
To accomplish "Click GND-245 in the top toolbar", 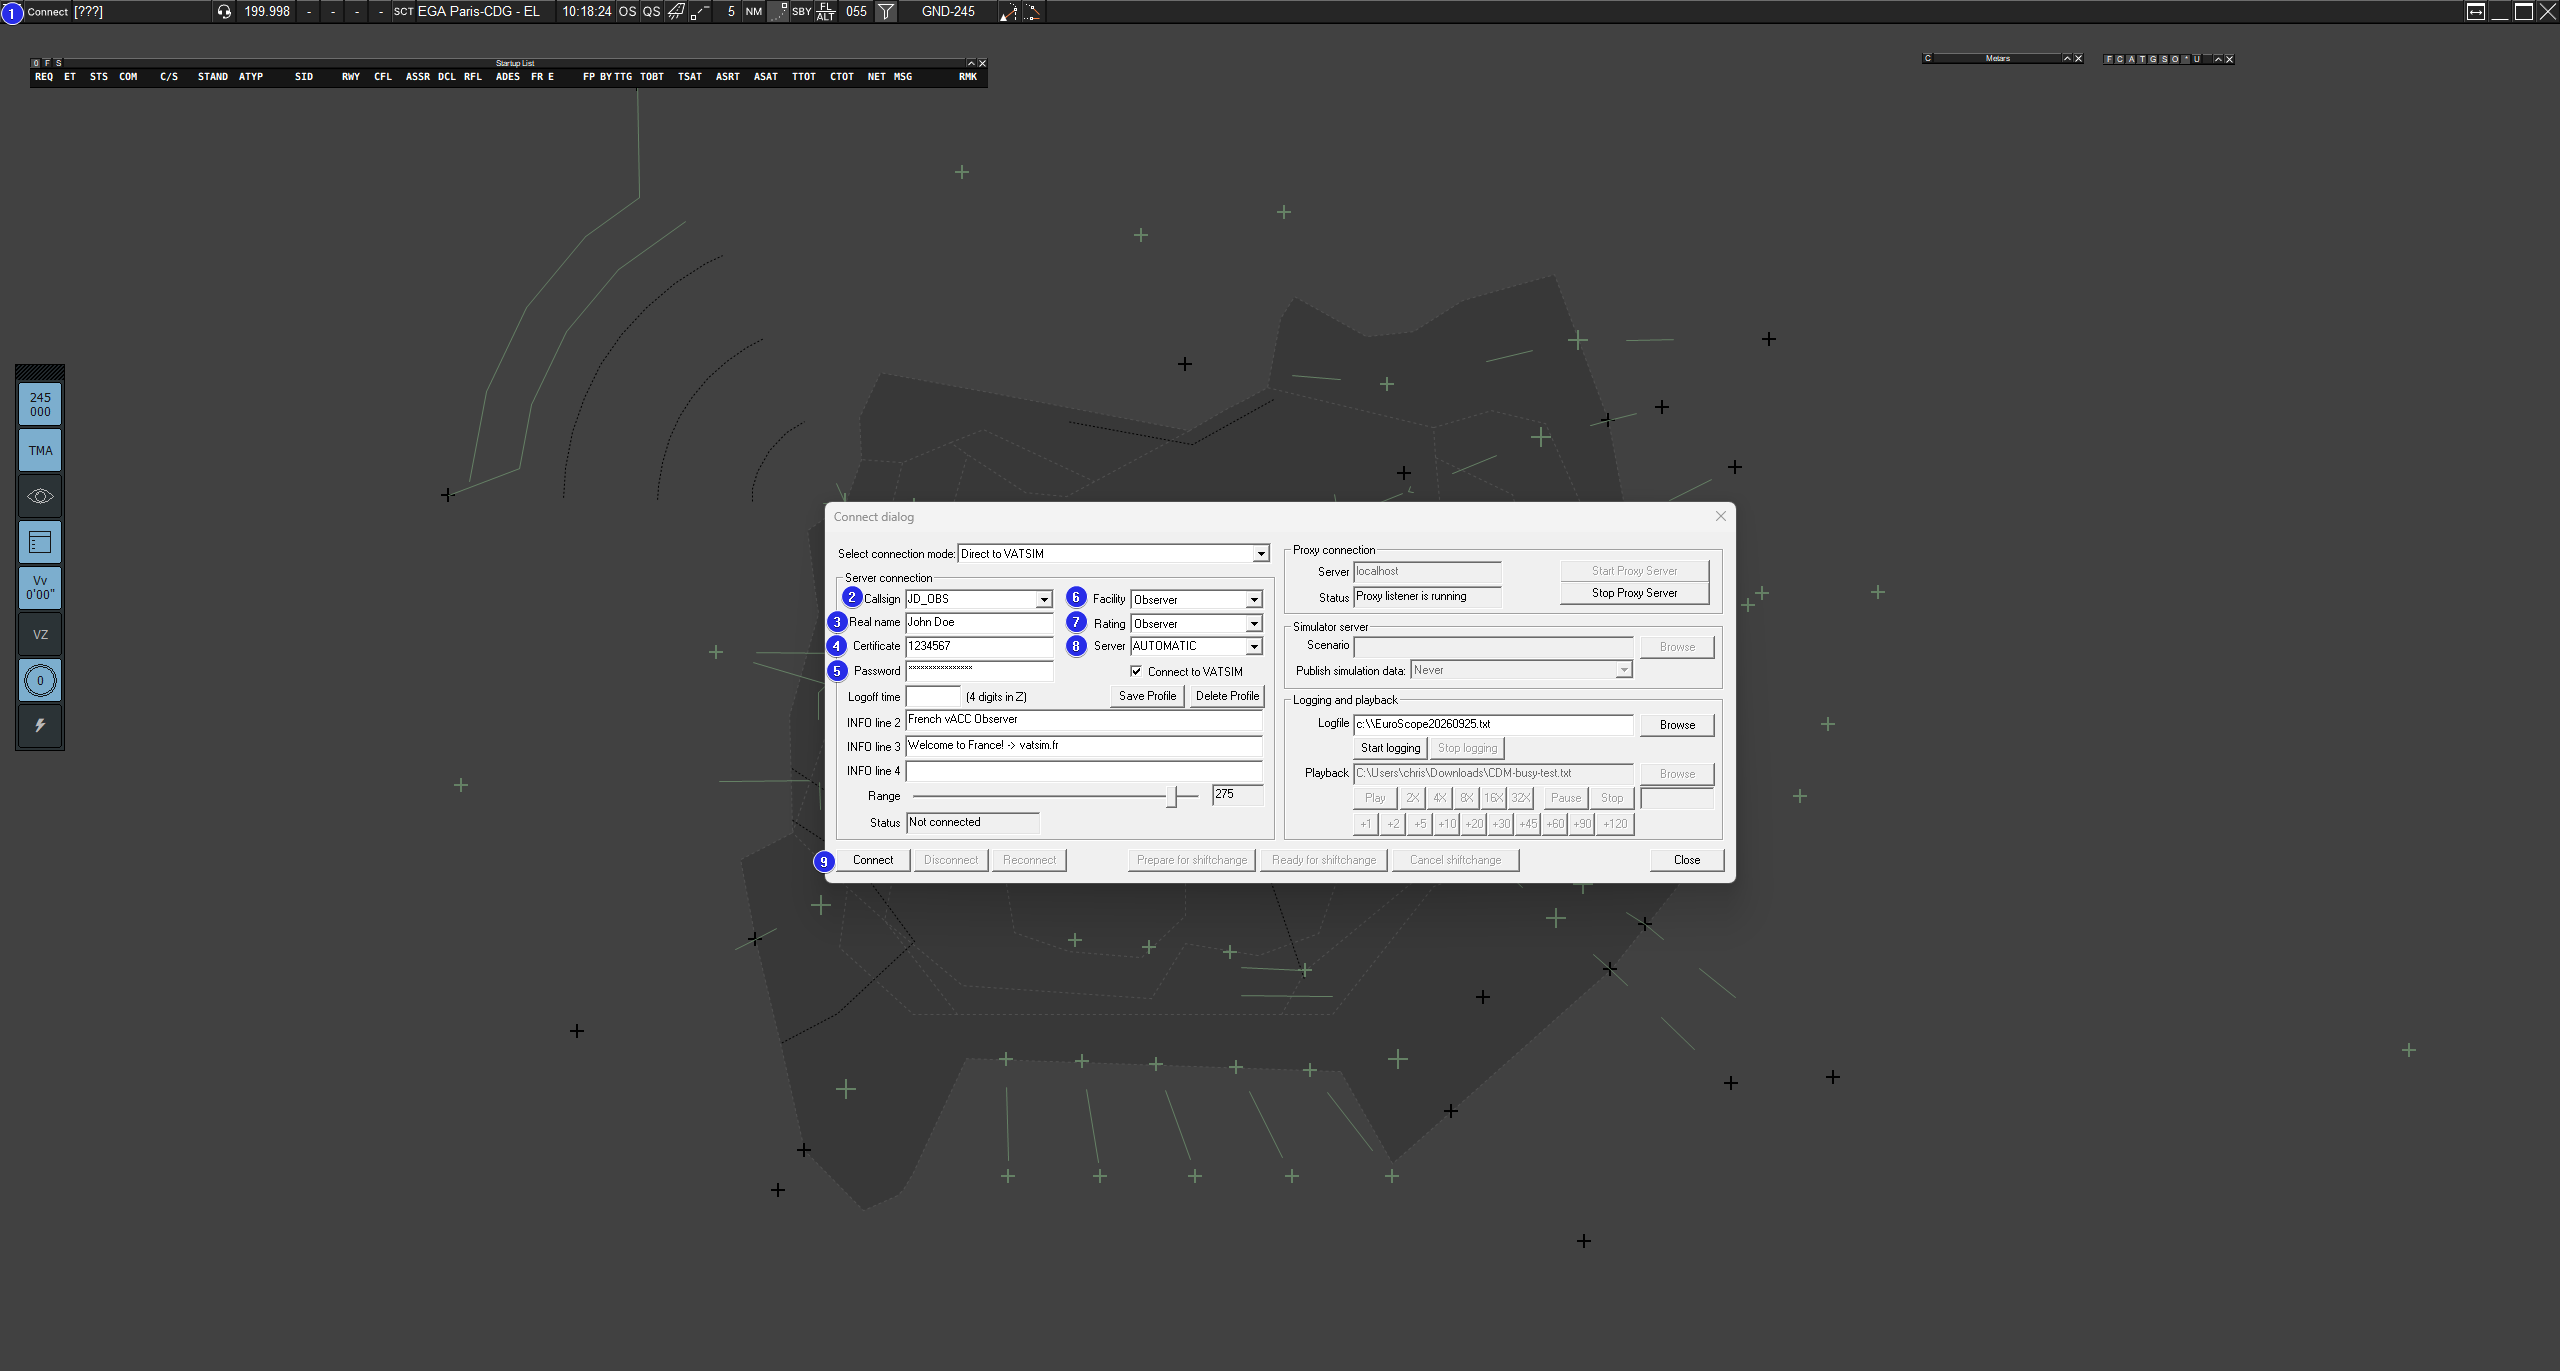I will click(x=948, y=12).
